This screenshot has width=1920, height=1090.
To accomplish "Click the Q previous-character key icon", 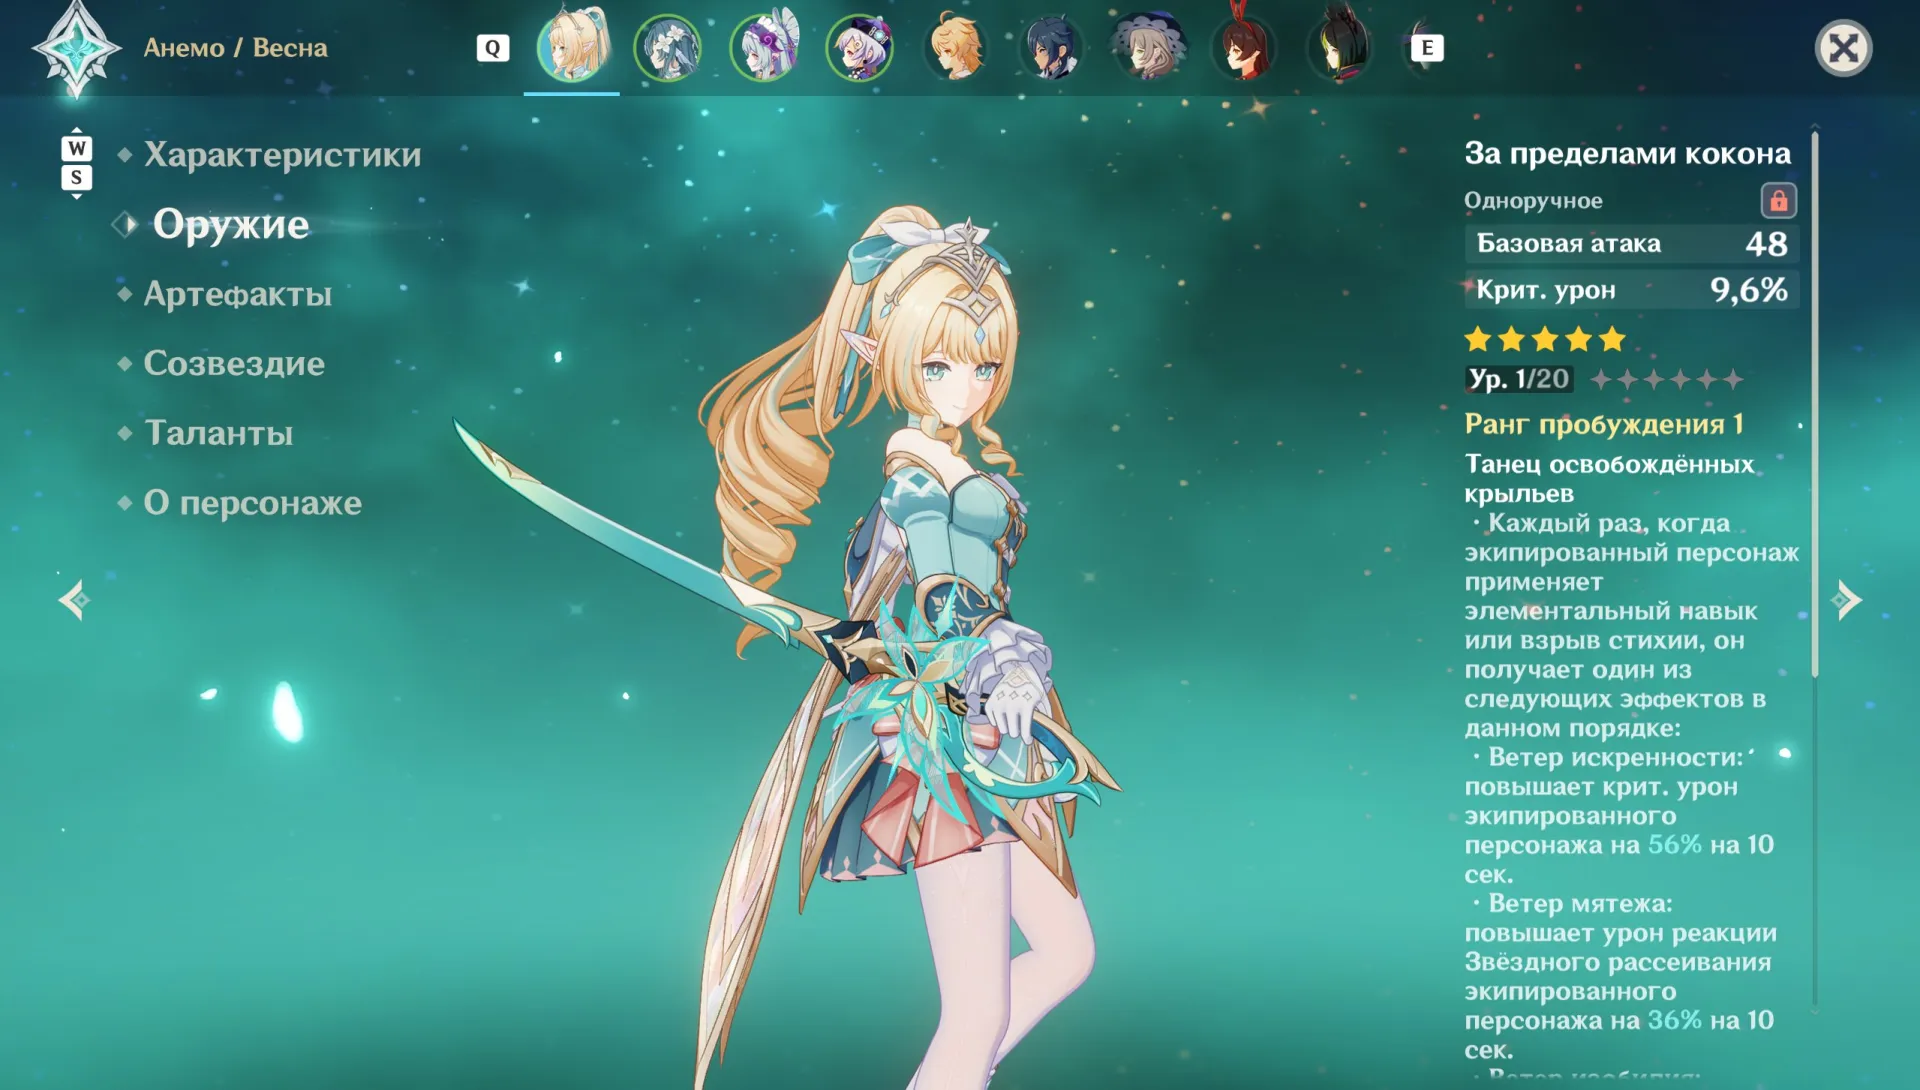I will [493, 48].
